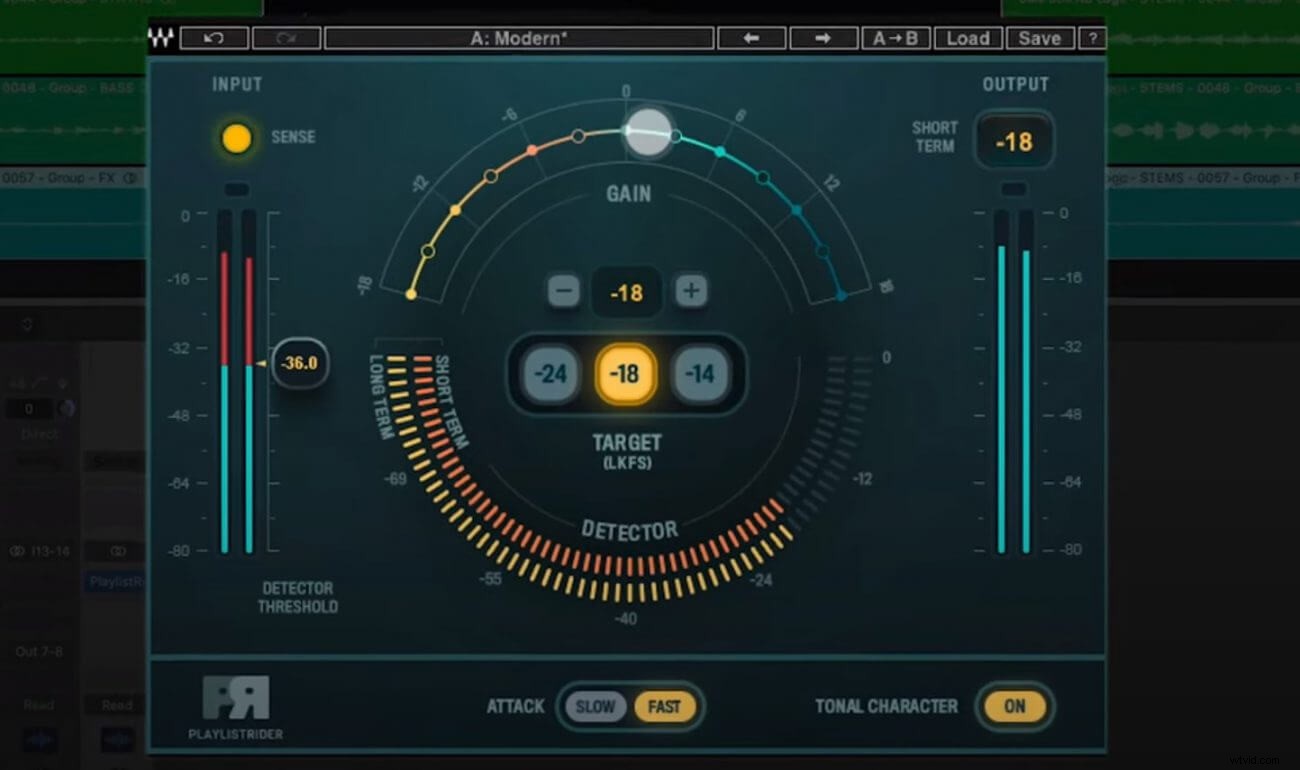Select the -24 LKFS target
The image size is (1300, 770).
coord(549,374)
